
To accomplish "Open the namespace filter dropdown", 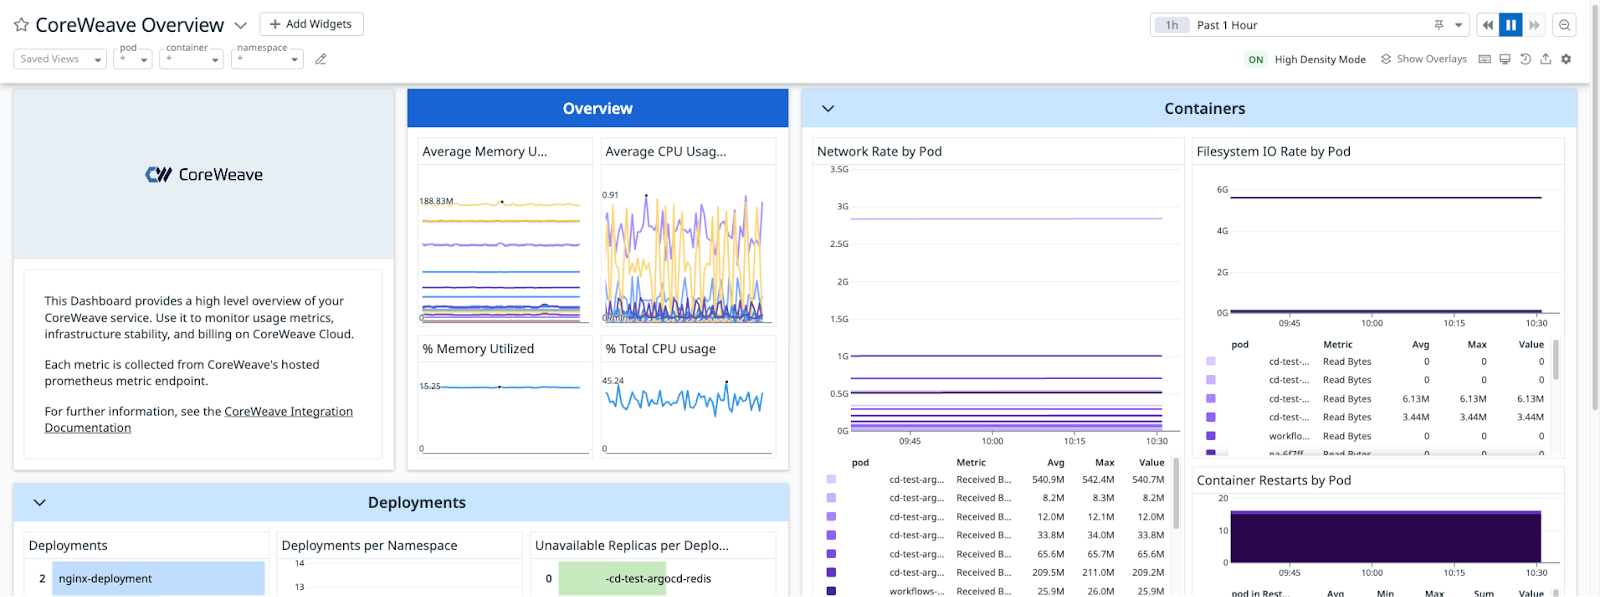I will (x=267, y=59).
